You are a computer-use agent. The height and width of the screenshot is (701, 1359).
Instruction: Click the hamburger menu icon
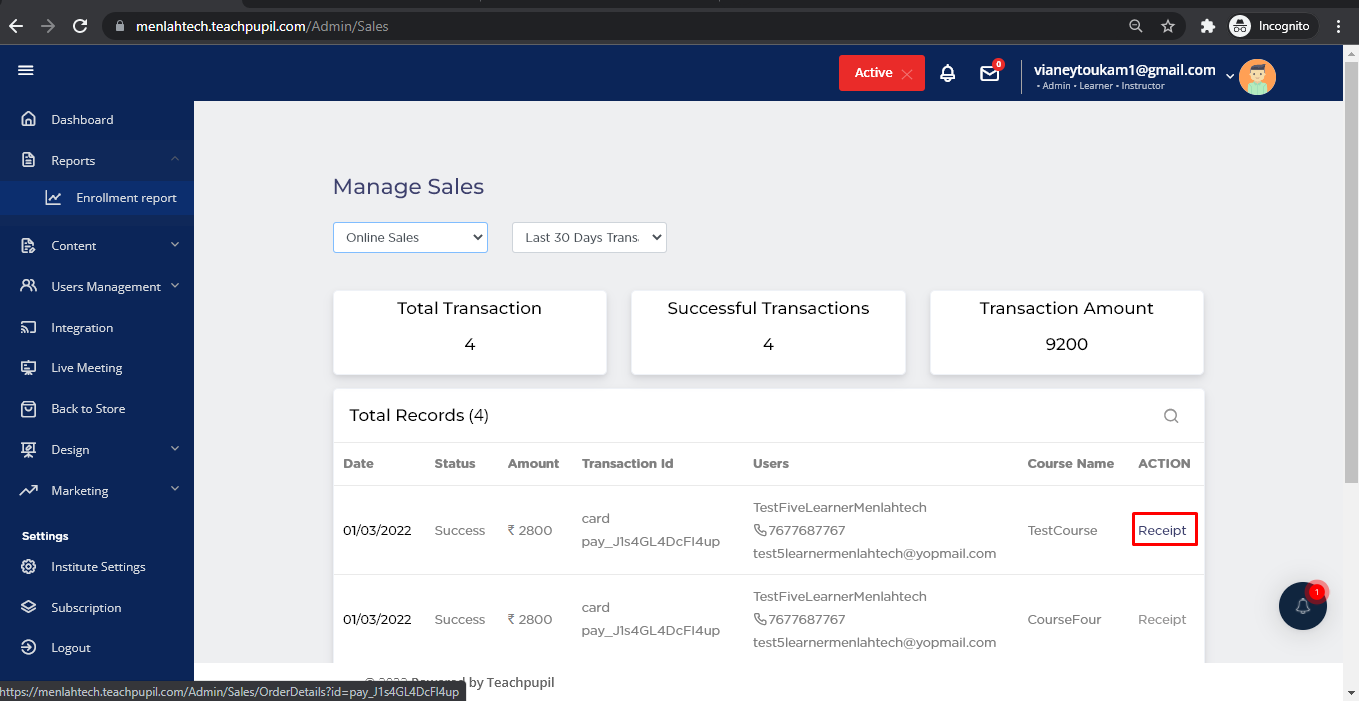[26, 70]
